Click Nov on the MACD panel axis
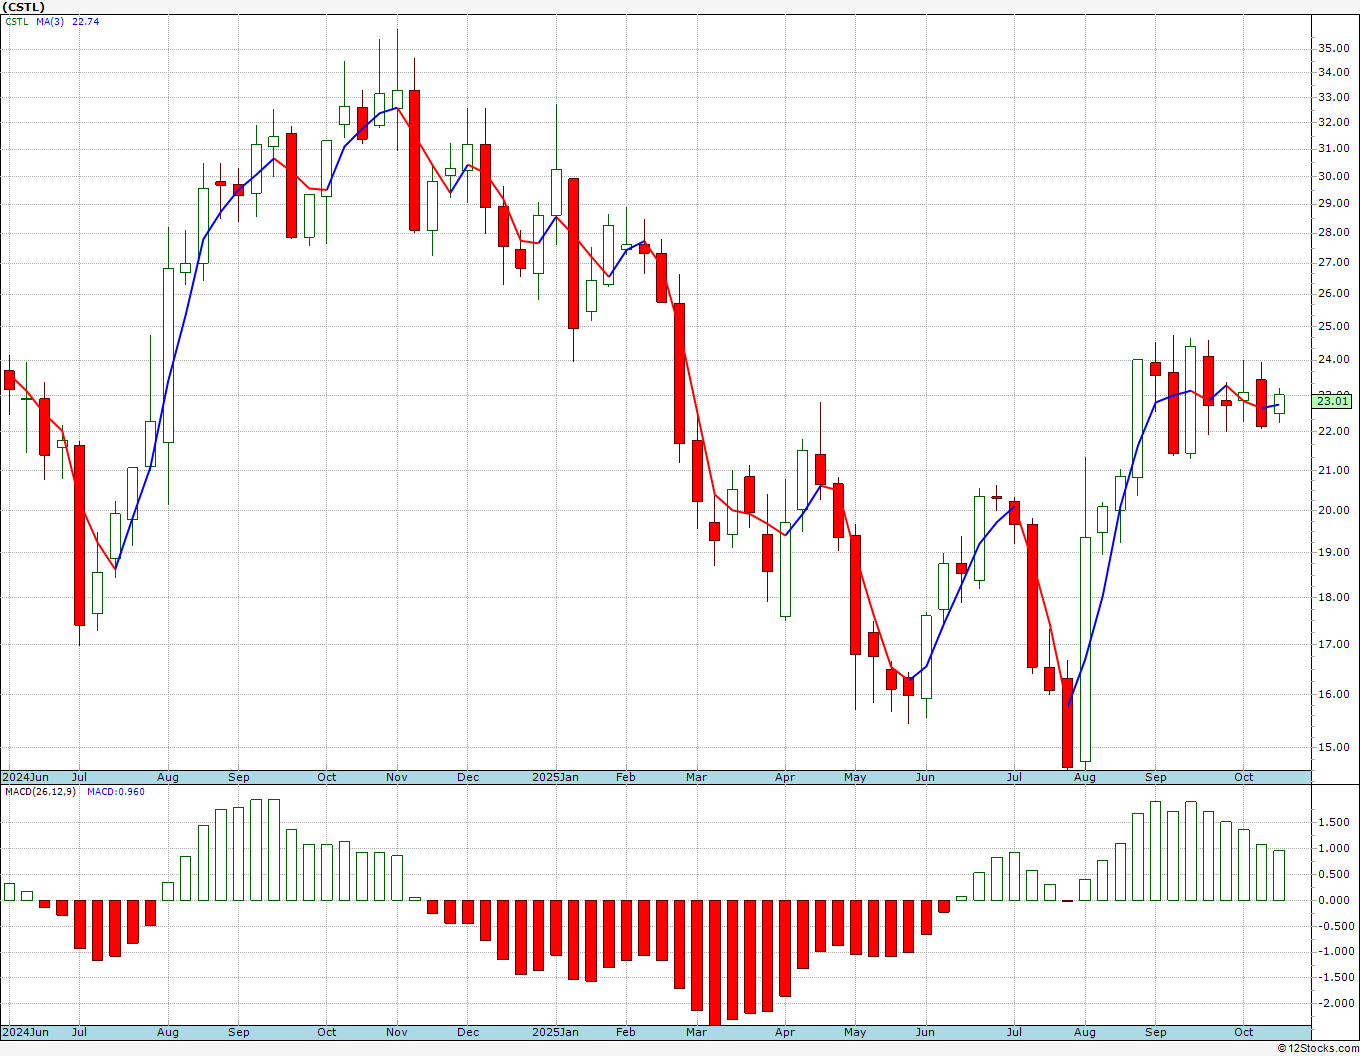 click(x=397, y=1032)
